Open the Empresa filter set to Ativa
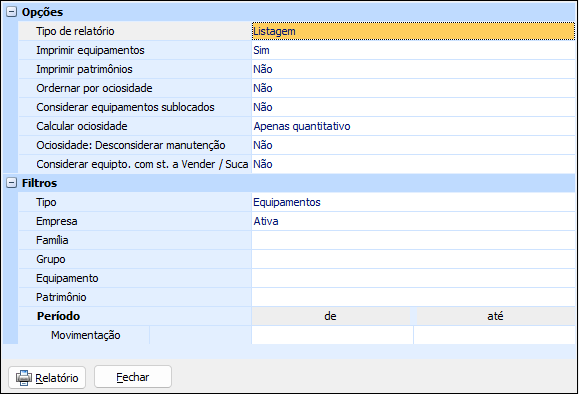Image resolution: width=579 pixels, height=394 pixels. (413, 221)
